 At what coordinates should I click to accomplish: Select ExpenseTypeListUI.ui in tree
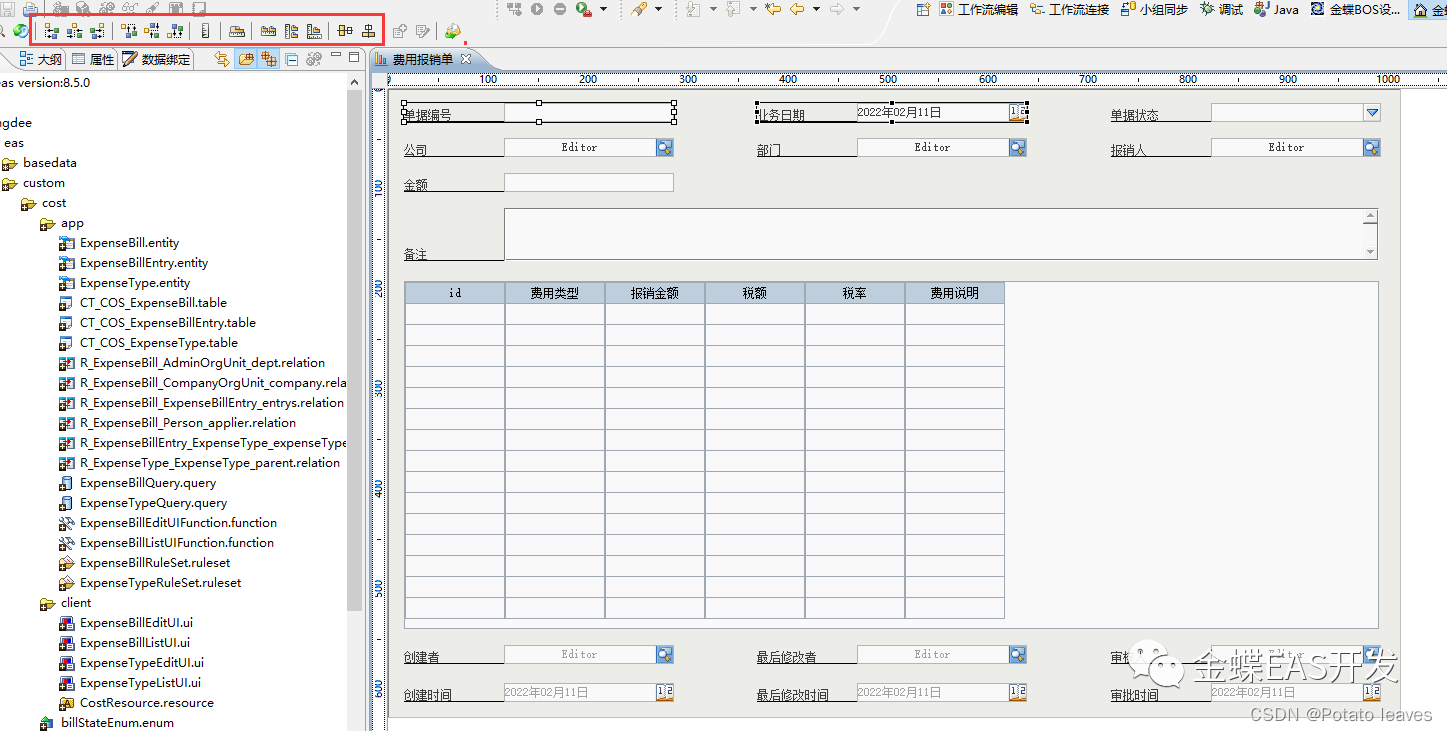coord(140,683)
